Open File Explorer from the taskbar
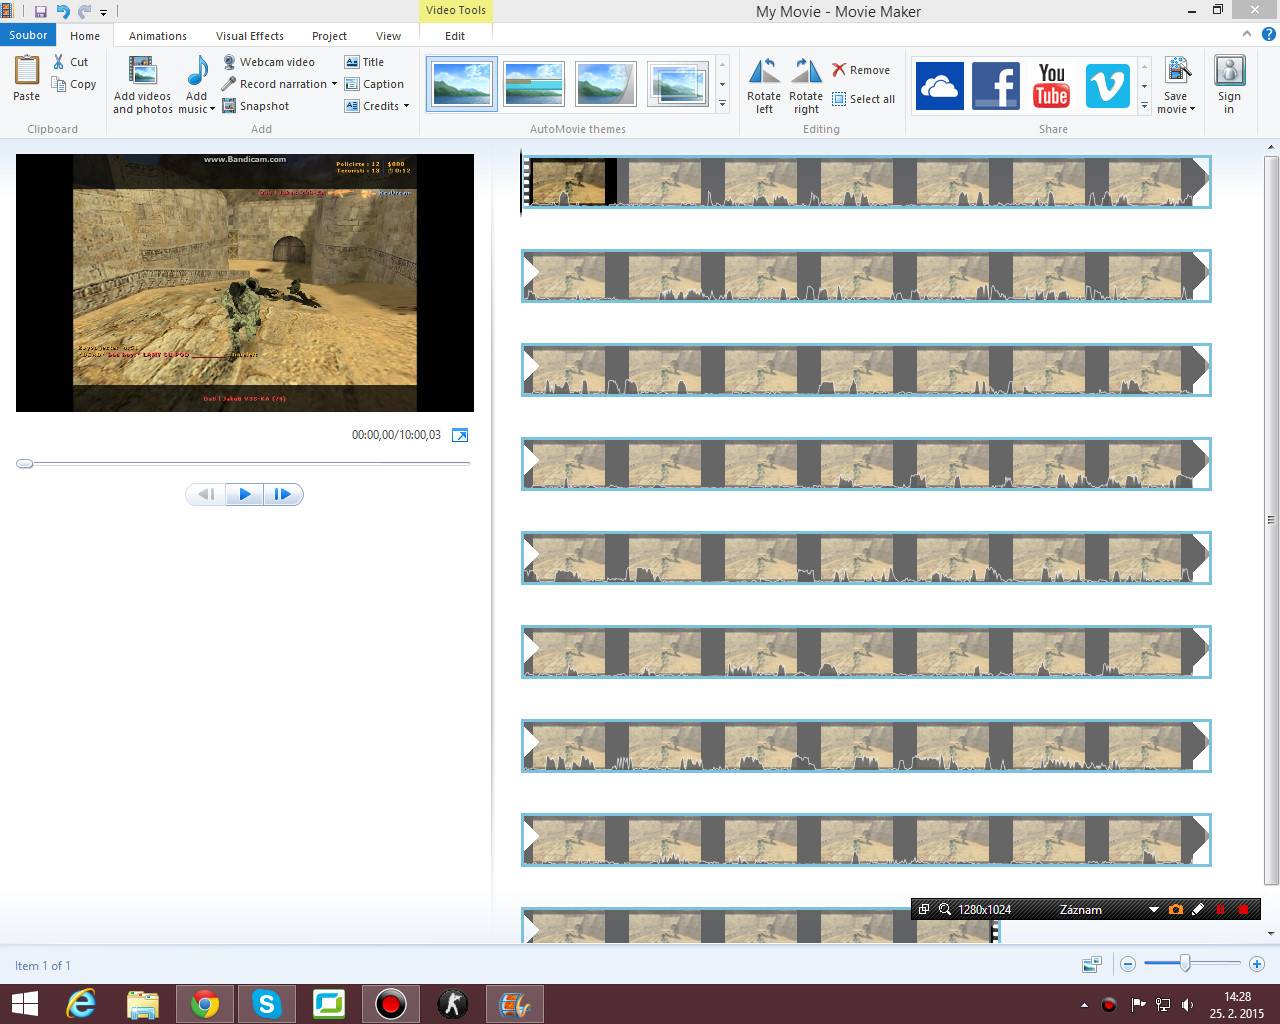Viewport: 1280px width, 1024px height. [143, 1003]
